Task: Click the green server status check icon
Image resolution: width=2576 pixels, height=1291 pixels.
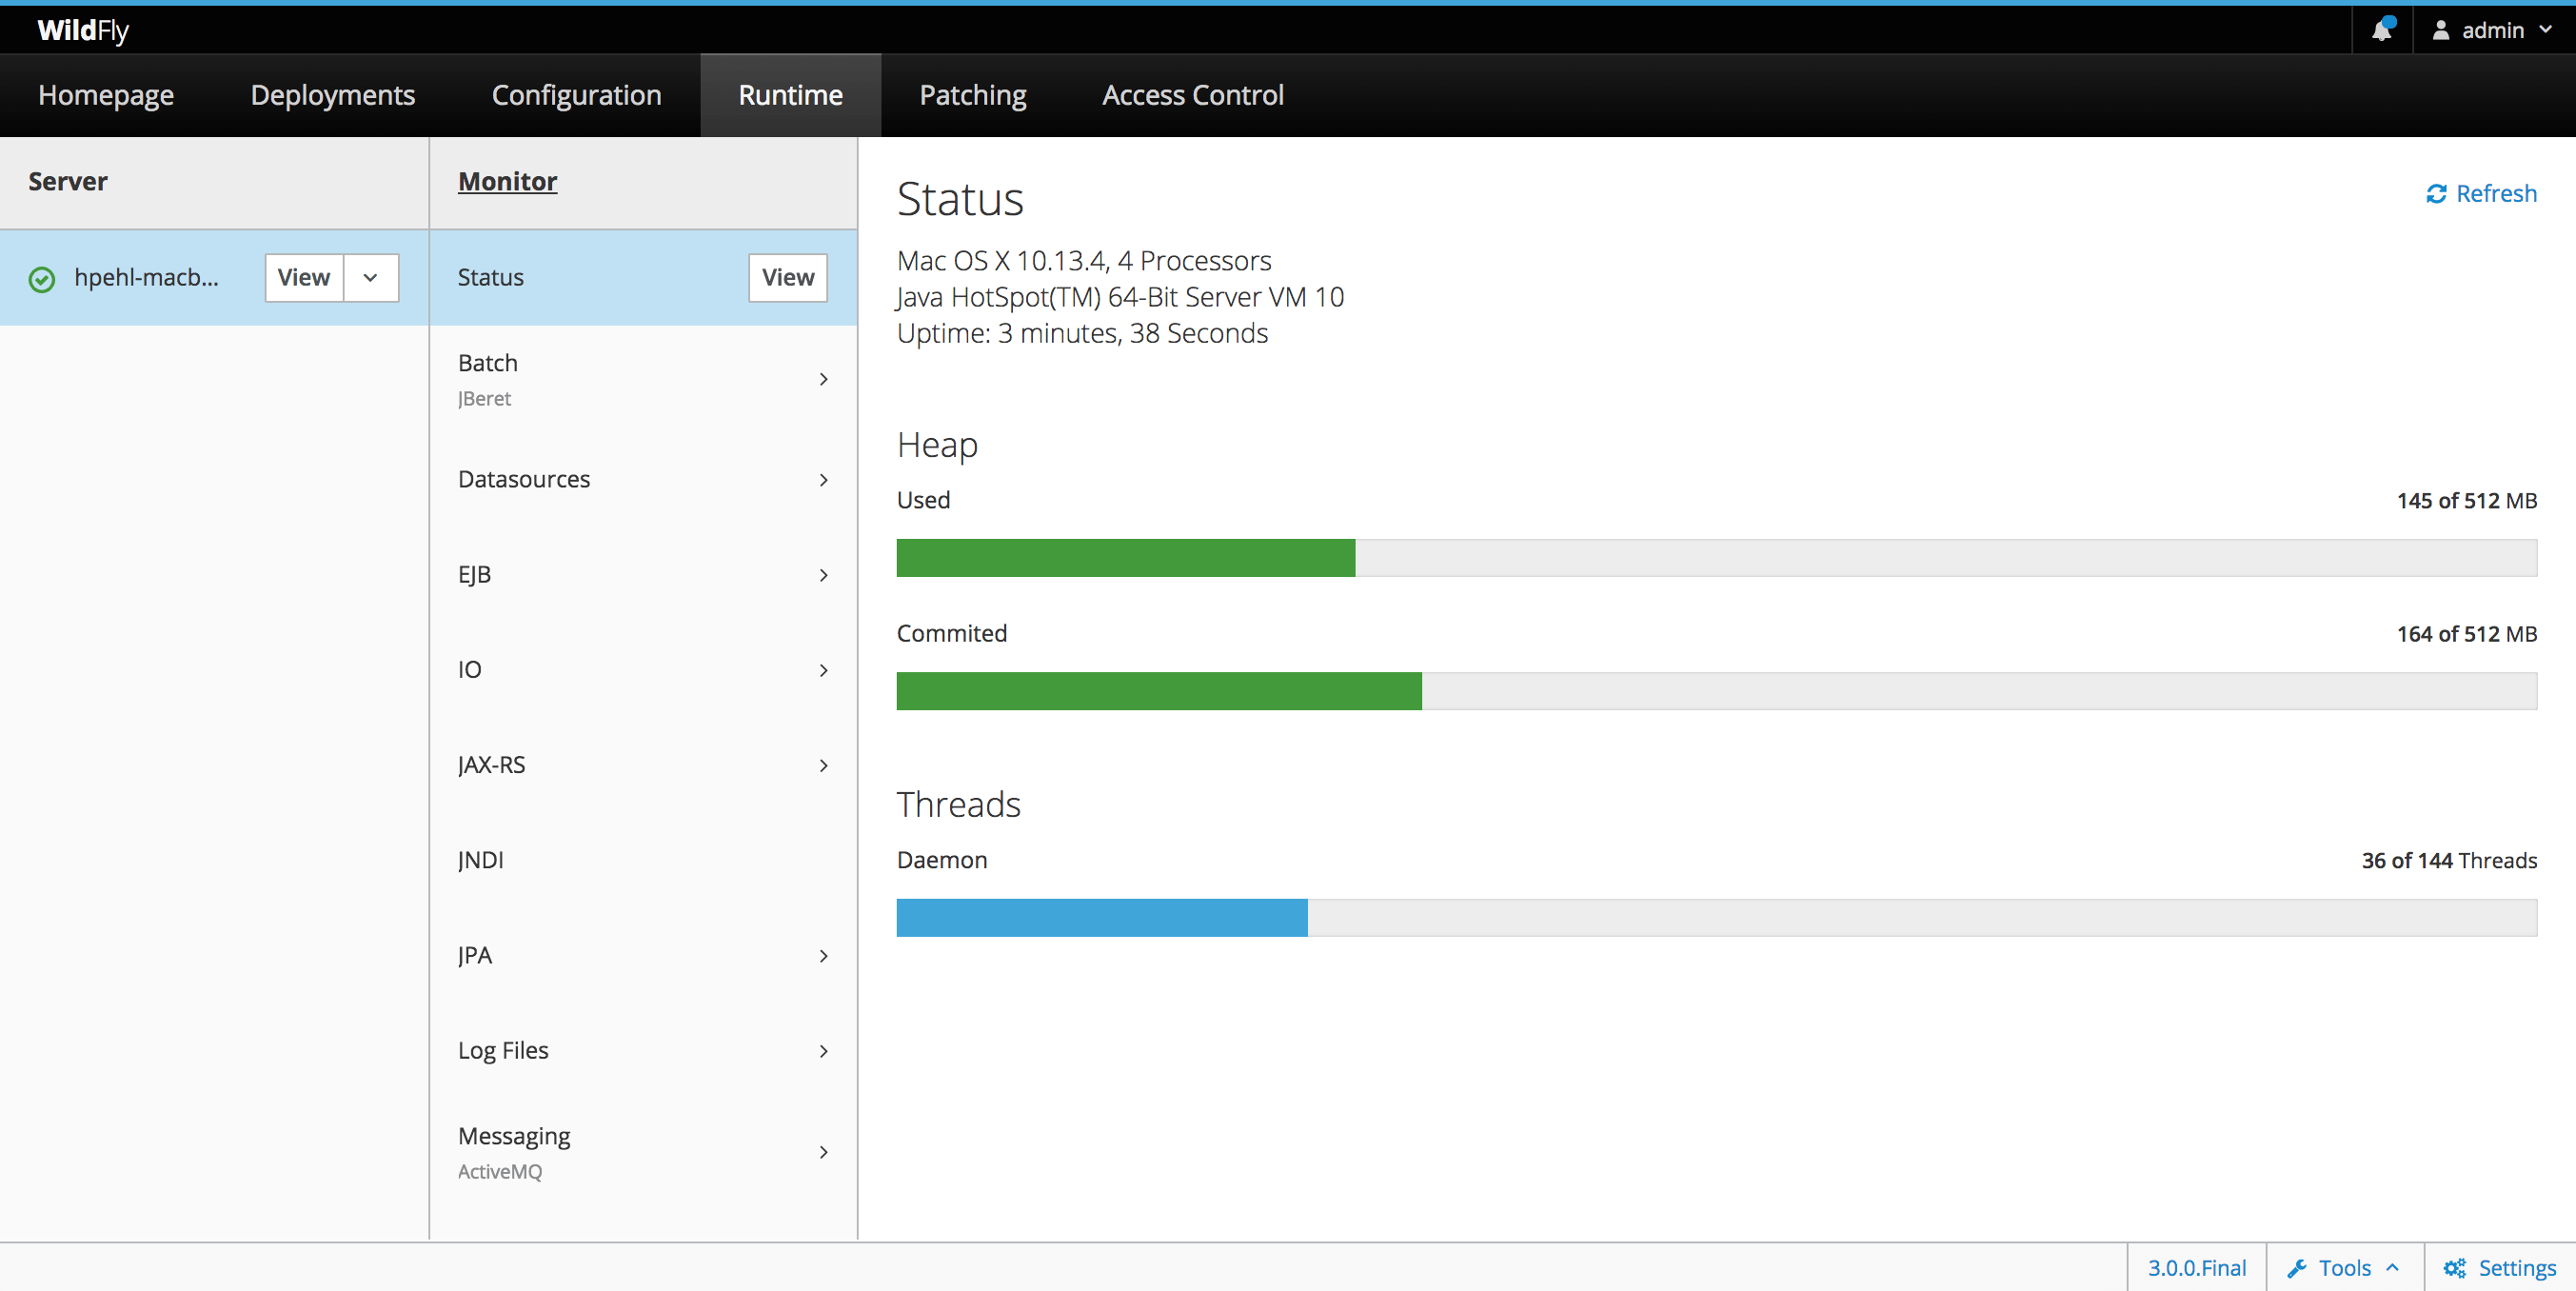Action: click(x=42, y=279)
